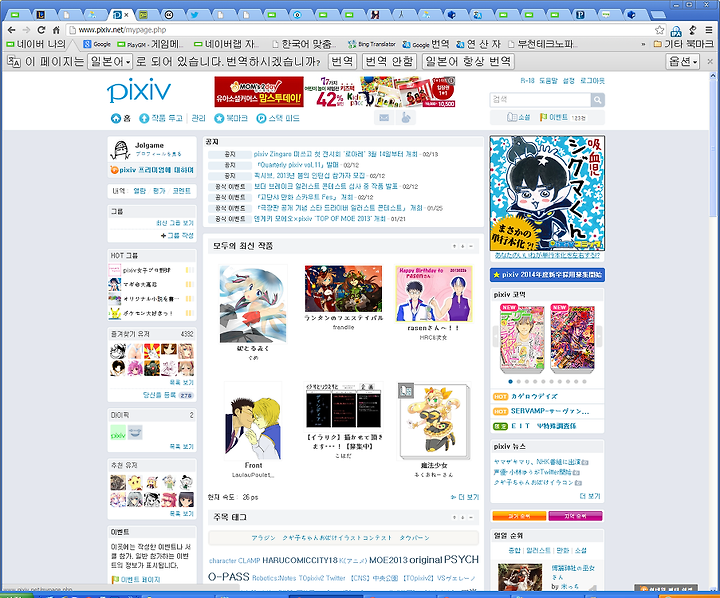Screen dimensions: 720x598
Task: Click 더 보기 under latest works
Action: pyautogui.click(x=465, y=497)
